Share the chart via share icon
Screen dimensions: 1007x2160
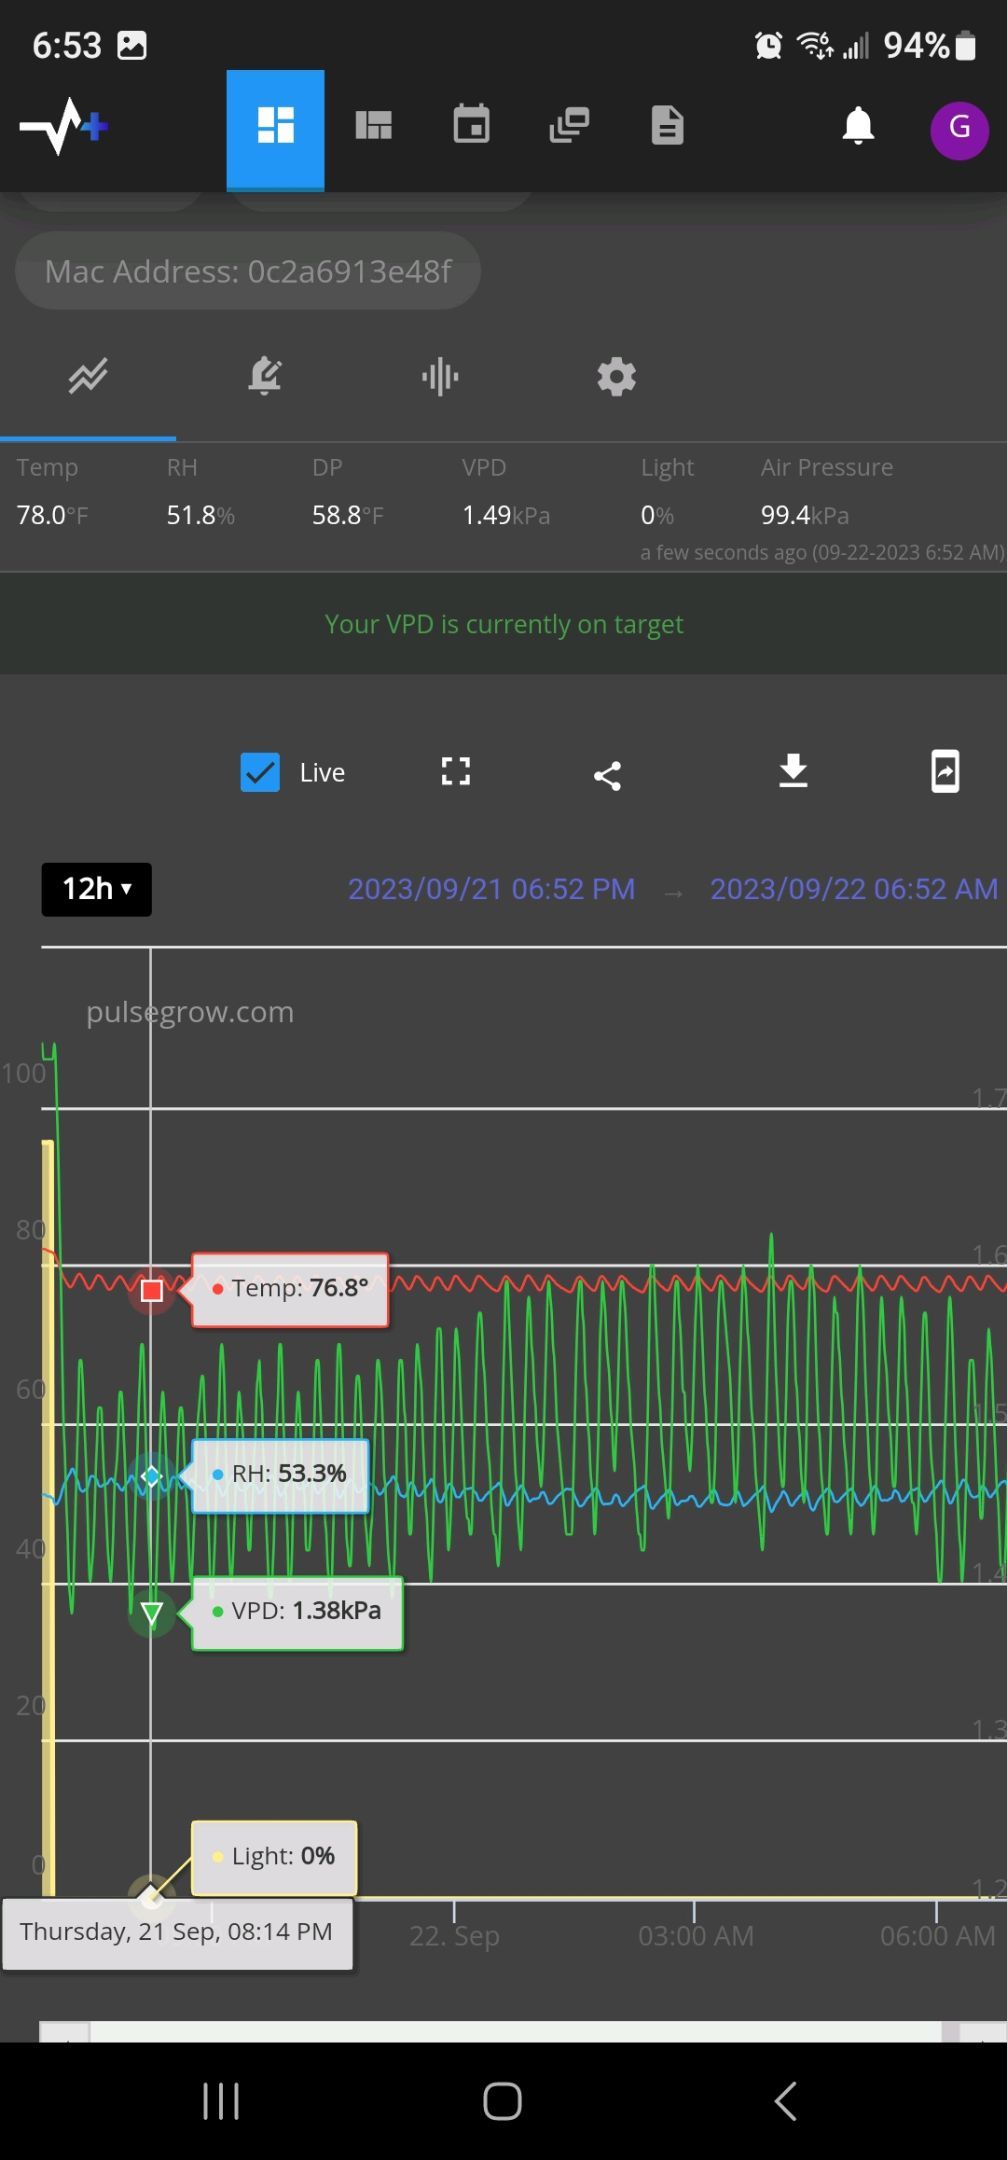pos(607,775)
